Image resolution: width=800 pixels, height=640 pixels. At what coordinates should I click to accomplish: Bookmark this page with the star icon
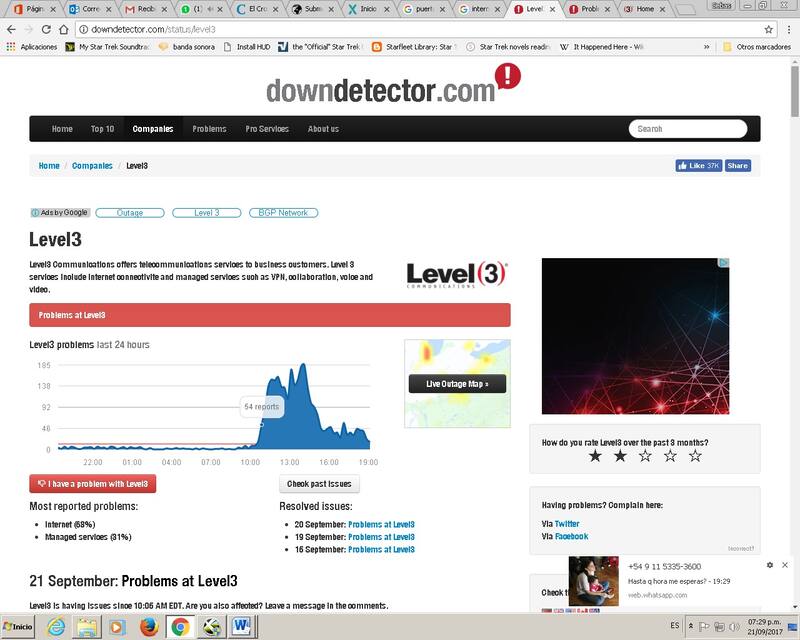768,30
